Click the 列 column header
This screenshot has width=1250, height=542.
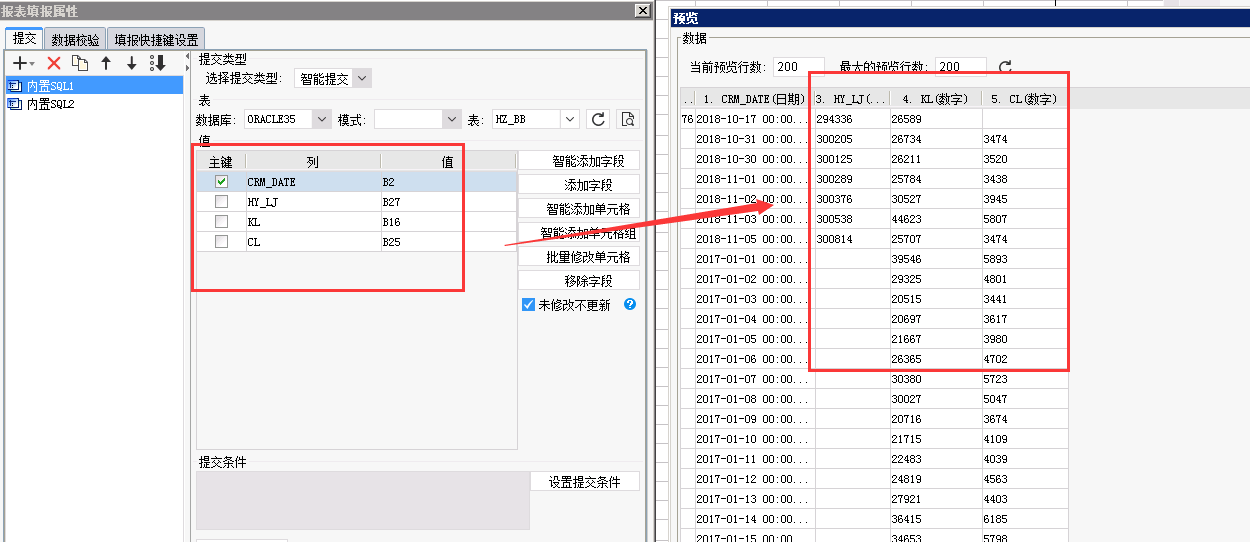[x=313, y=162]
